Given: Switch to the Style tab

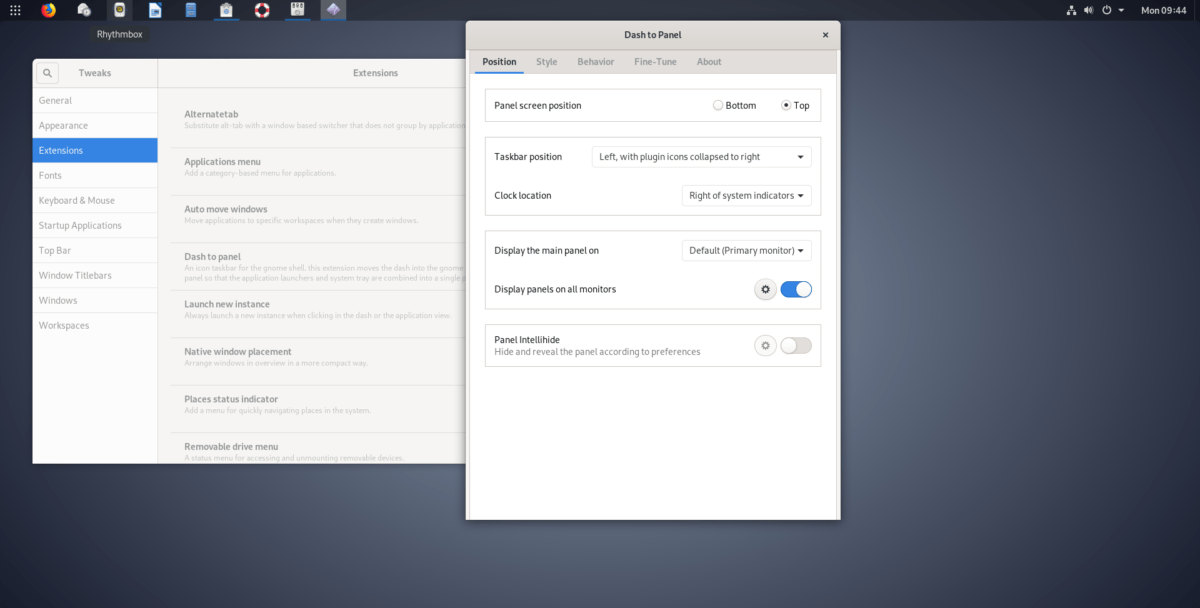Looking at the screenshot, I should [546, 61].
